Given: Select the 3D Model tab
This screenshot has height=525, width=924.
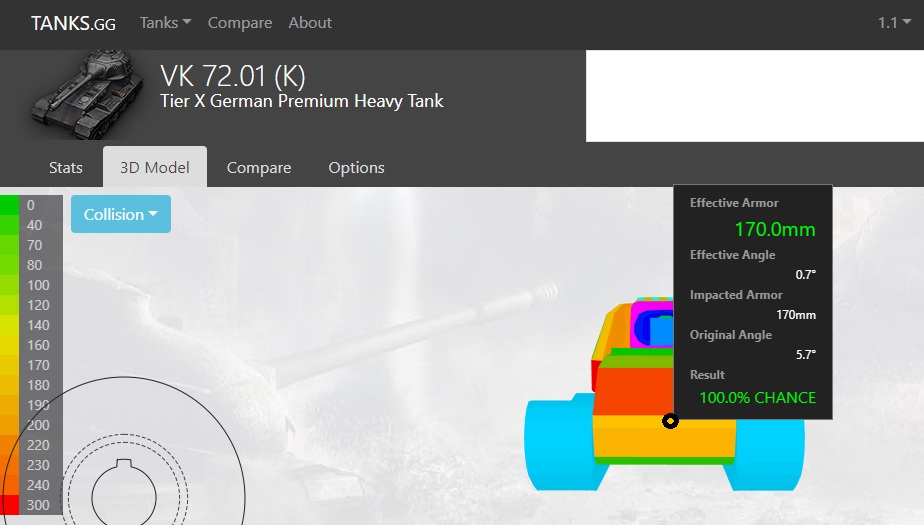Looking at the screenshot, I should [155, 167].
